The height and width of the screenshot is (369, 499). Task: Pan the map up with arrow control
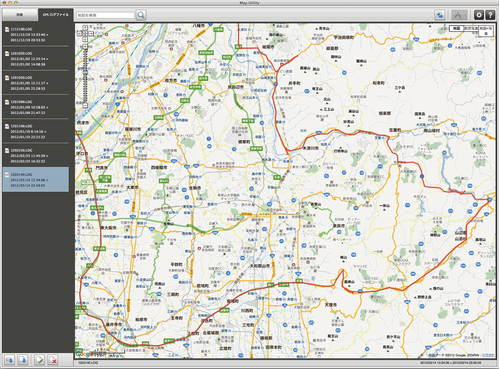tap(85, 28)
